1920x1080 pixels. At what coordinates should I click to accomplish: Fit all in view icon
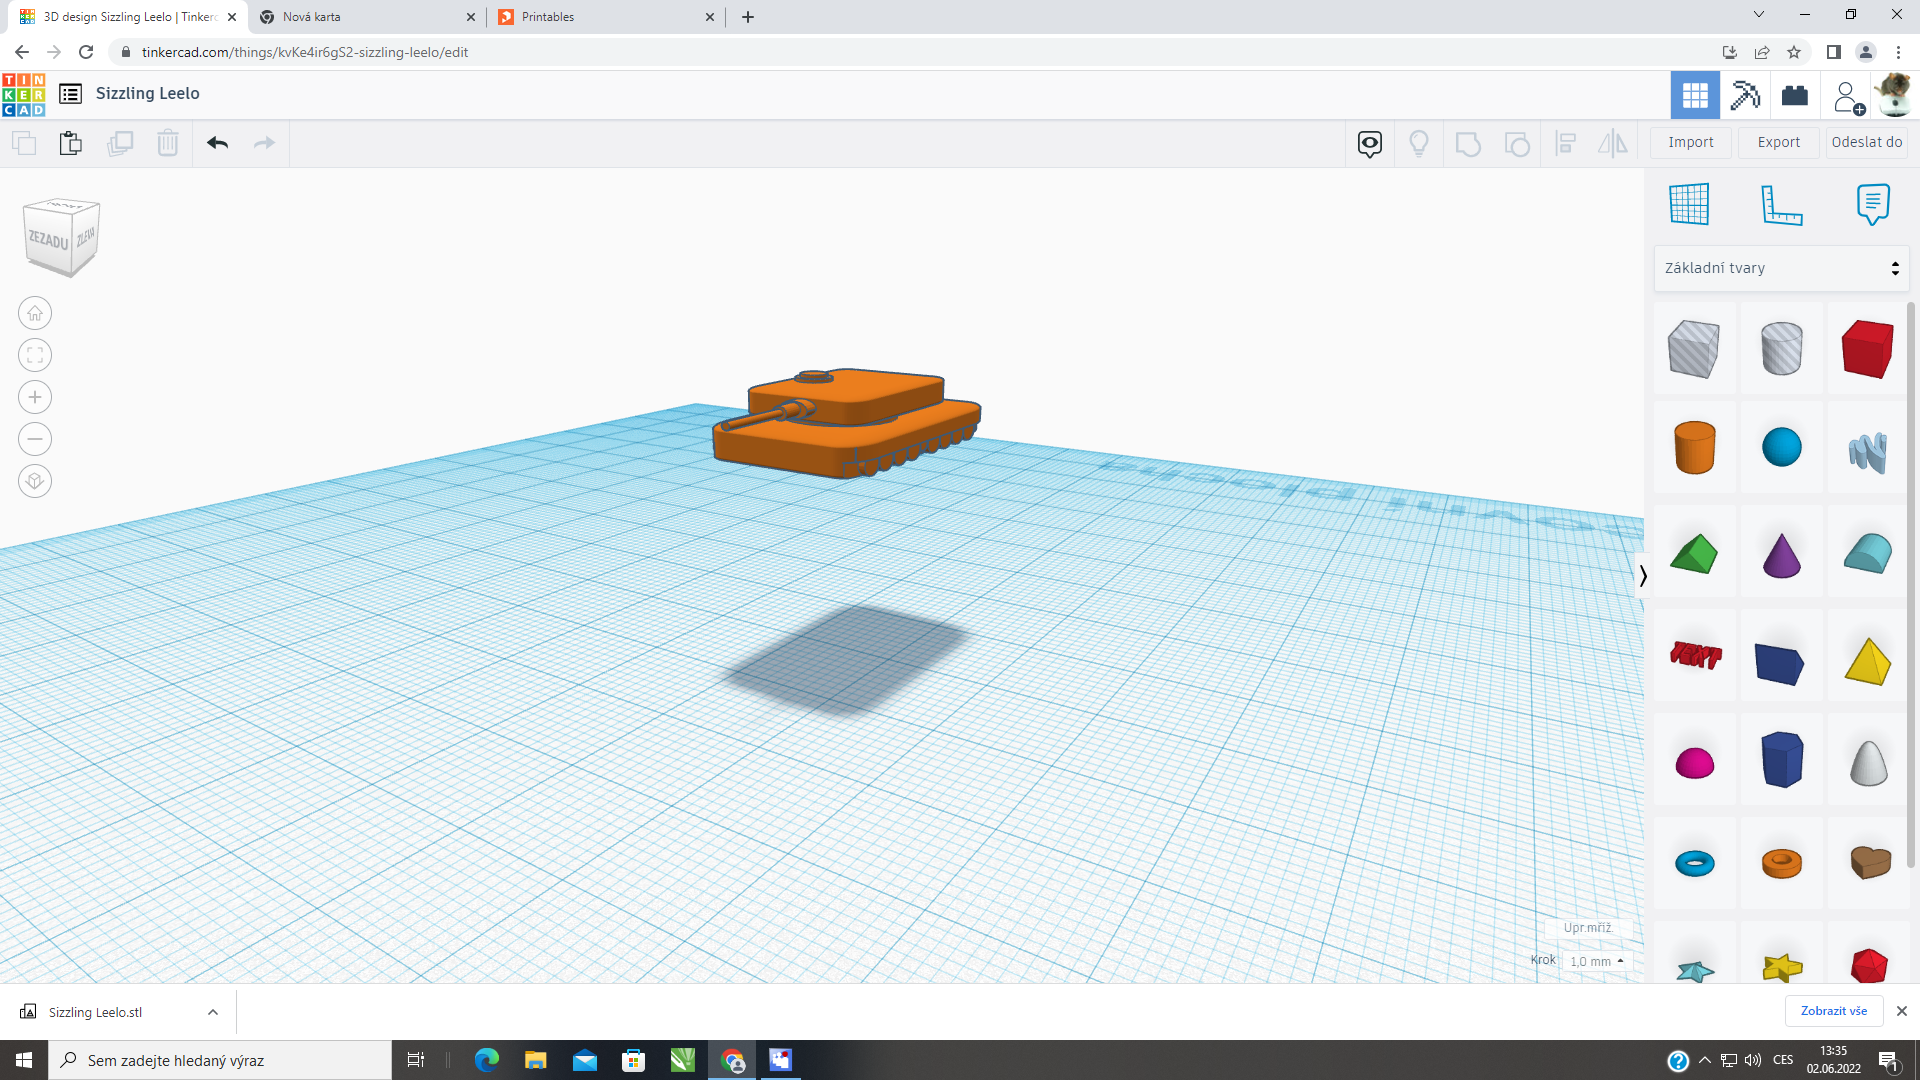35,355
